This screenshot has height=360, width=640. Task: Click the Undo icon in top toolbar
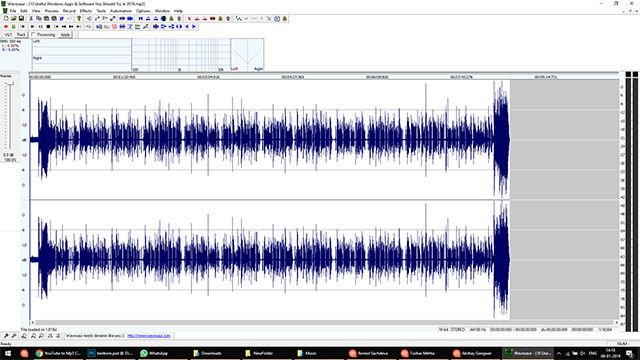(68, 18)
